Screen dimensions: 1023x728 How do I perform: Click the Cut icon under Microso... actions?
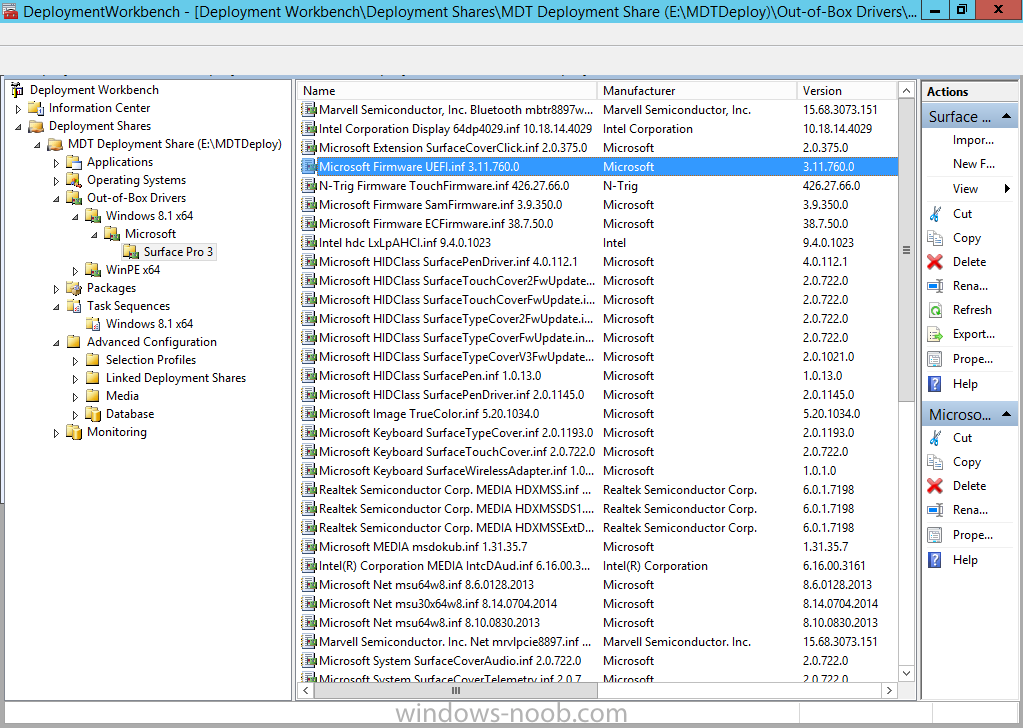[935, 438]
